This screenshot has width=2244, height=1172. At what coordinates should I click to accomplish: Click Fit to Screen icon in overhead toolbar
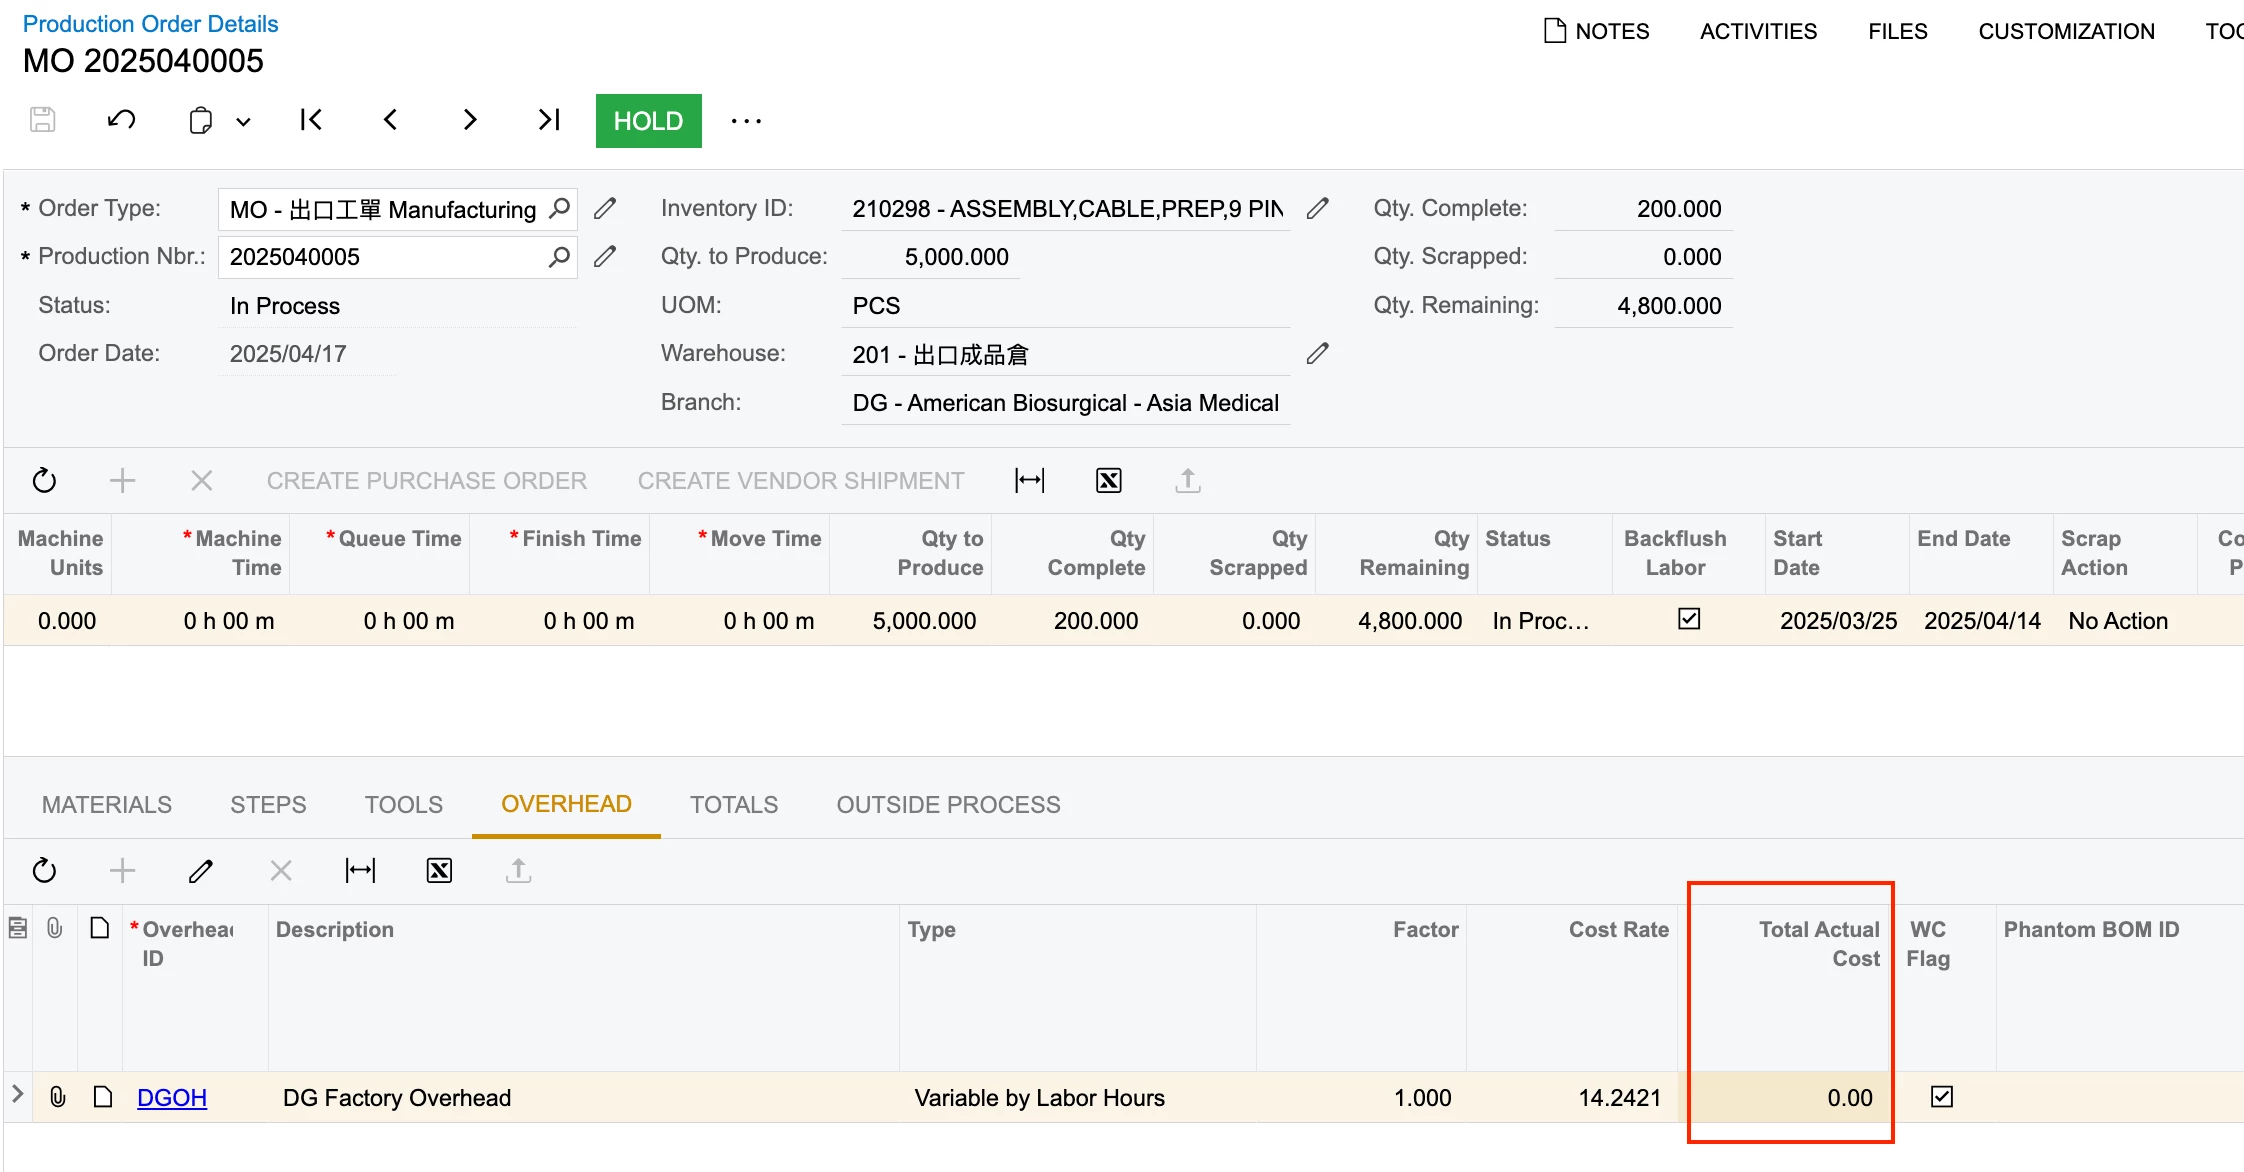pyautogui.click(x=360, y=871)
